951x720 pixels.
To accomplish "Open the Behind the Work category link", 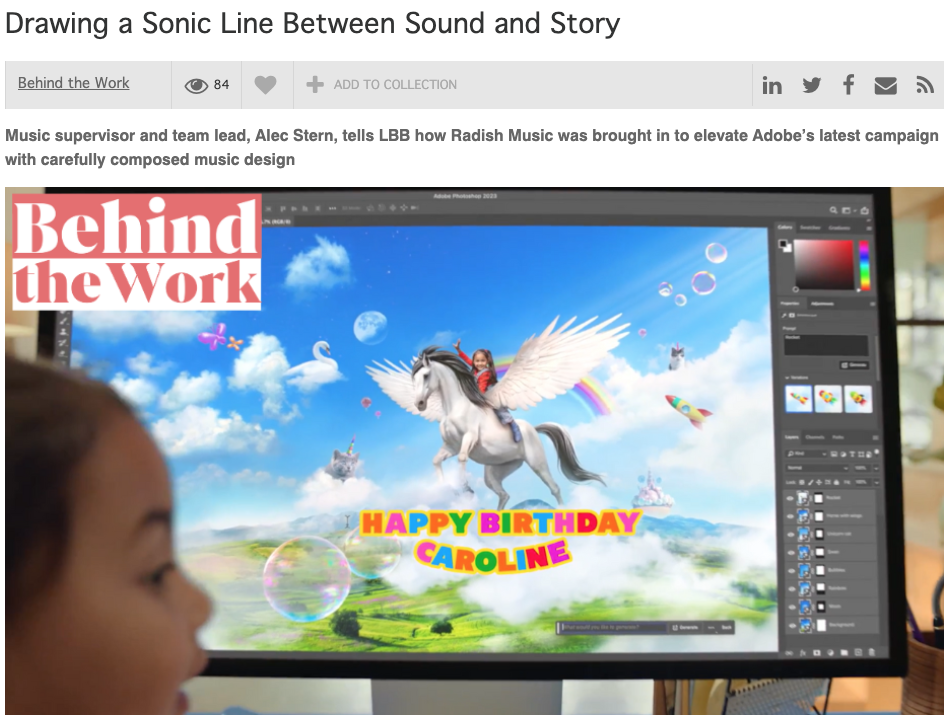I will tap(73, 83).
